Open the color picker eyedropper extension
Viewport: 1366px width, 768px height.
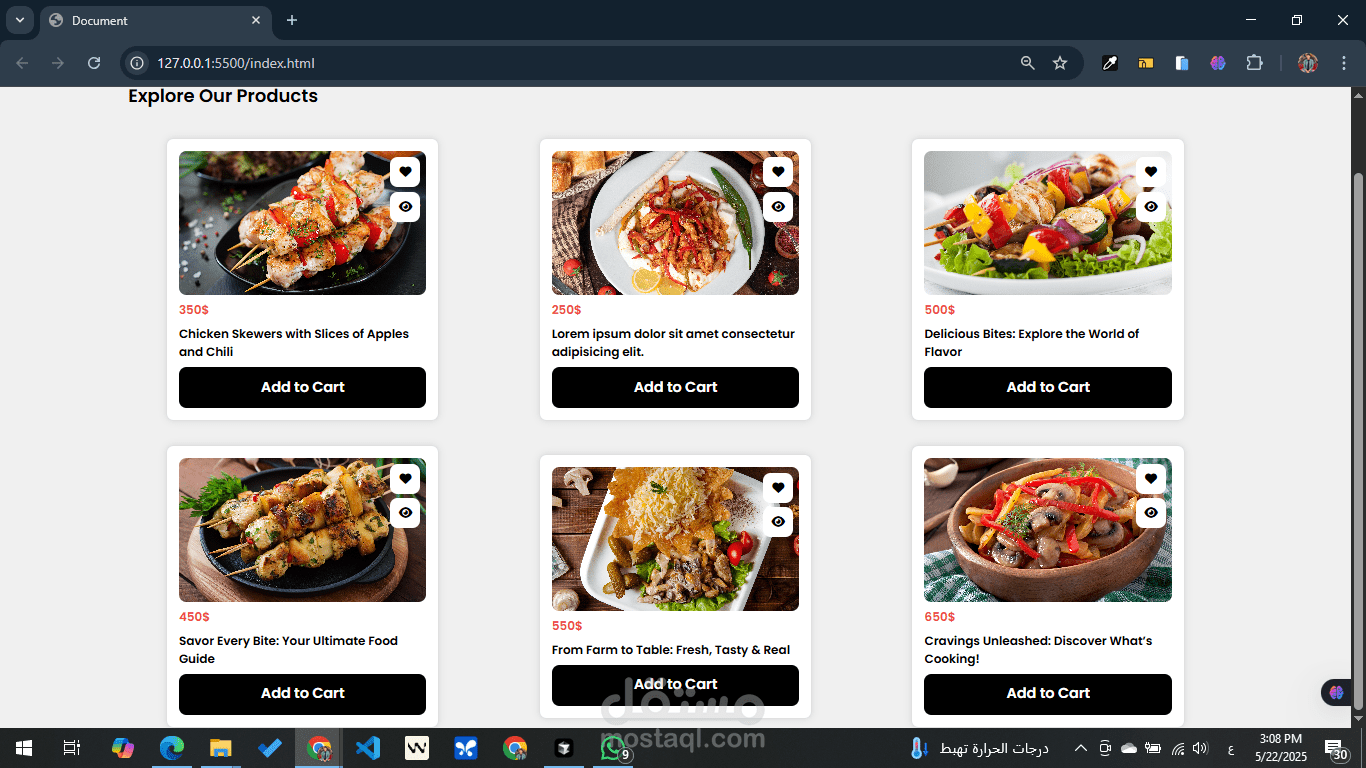click(1110, 63)
